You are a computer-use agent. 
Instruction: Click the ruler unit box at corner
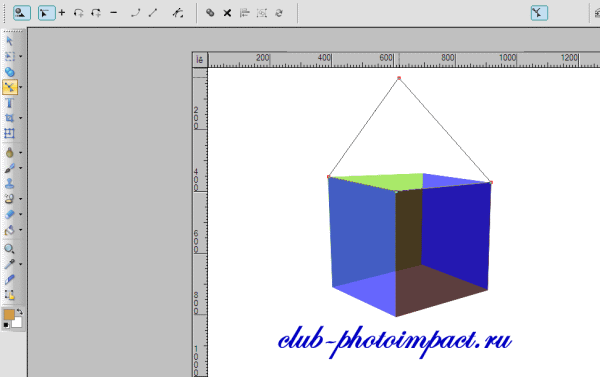click(x=200, y=60)
